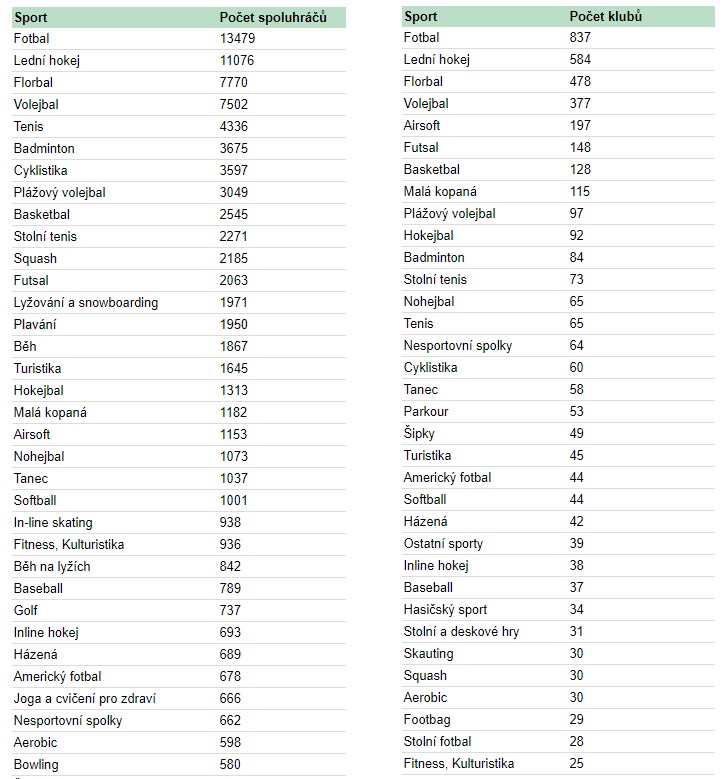The height and width of the screenshot is (779, 726).
Task: Select the "Skauting" sport name
Action: coord(429,653)
